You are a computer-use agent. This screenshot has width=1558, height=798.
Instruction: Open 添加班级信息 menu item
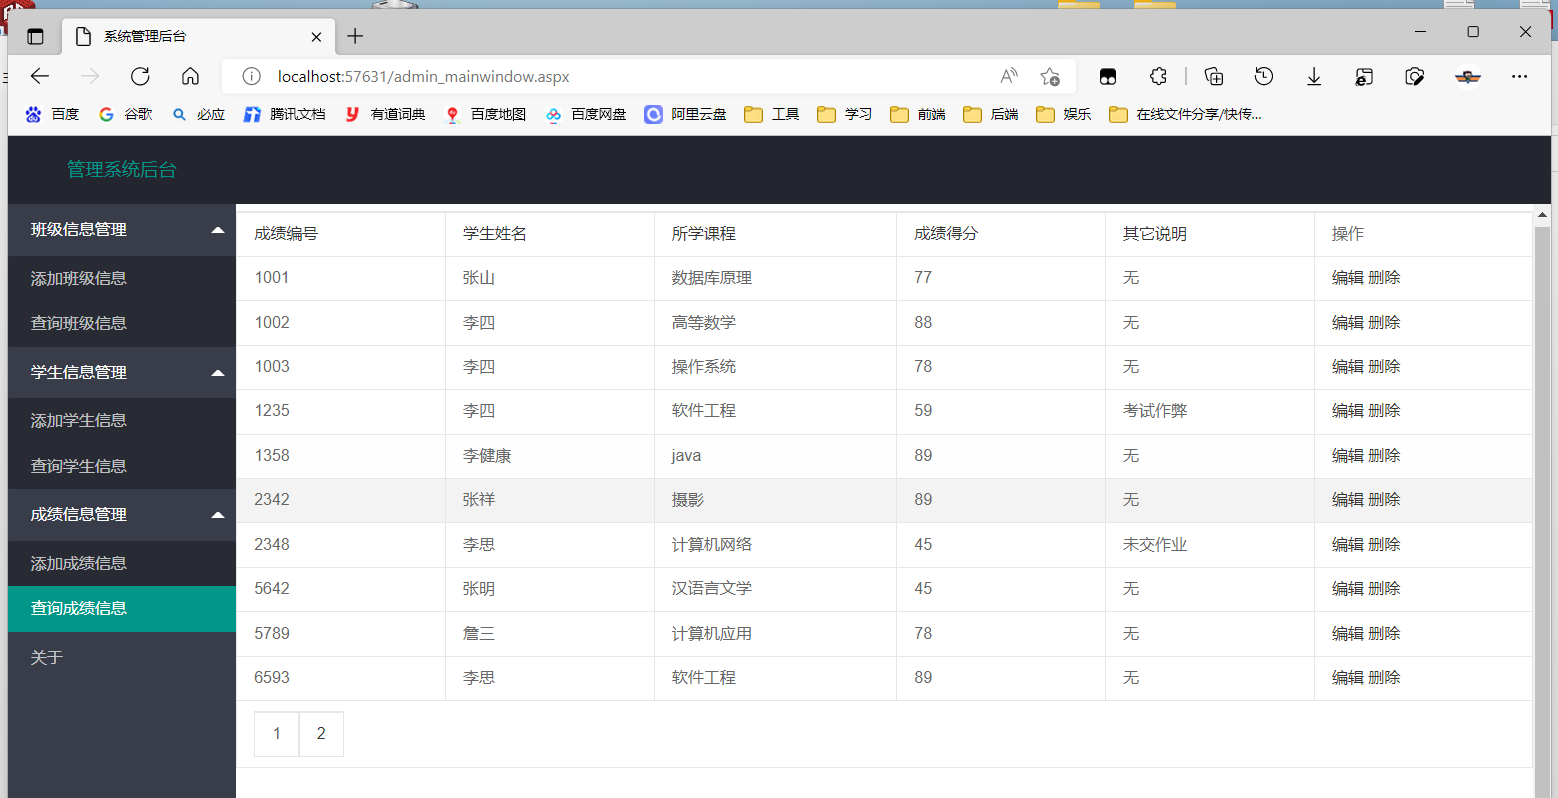122,278
